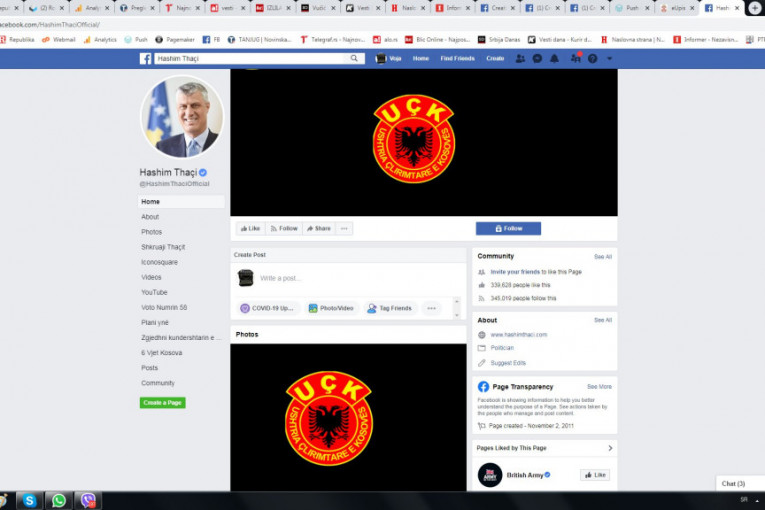The image size is (765, 510).
Task: Open WhatsApp from the taskbar
Action: click(x=59, y=500)
